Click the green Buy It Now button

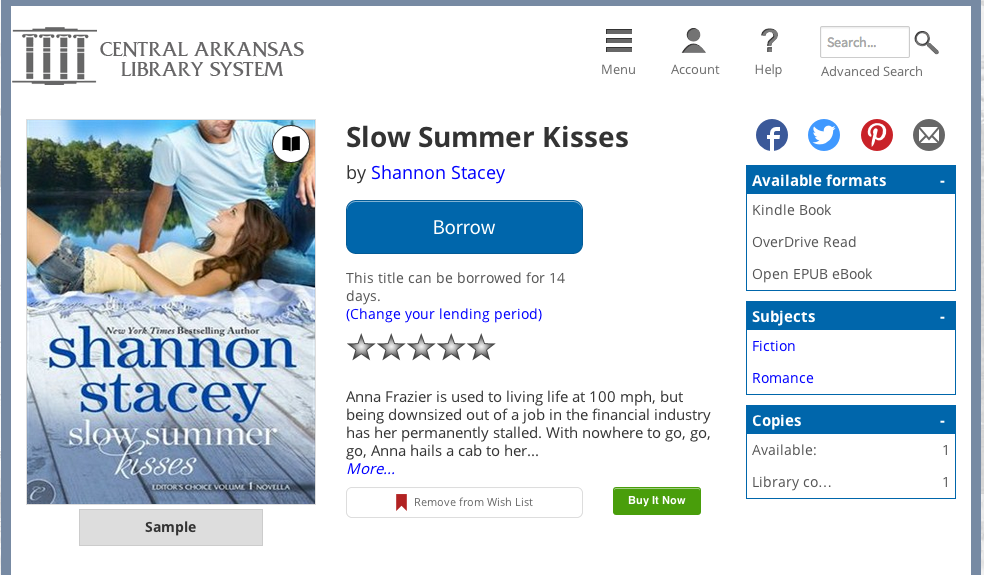657,501
